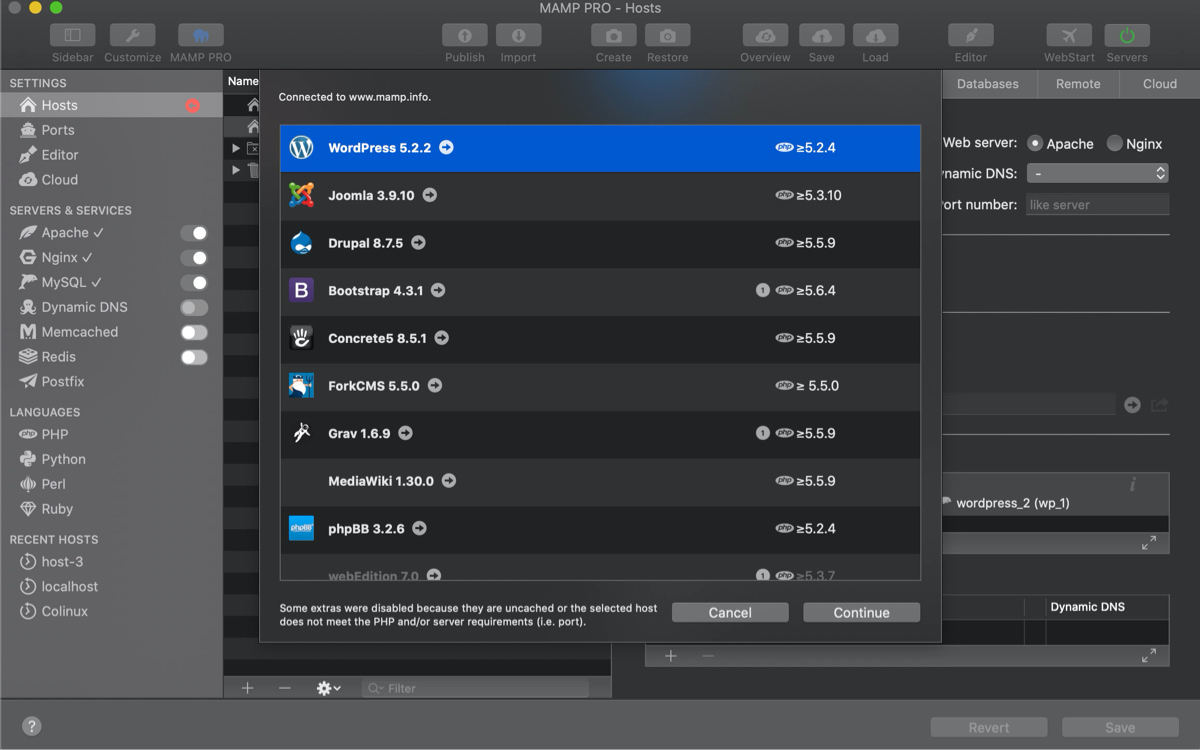Click the cloud Save toolbar icon

821,35
